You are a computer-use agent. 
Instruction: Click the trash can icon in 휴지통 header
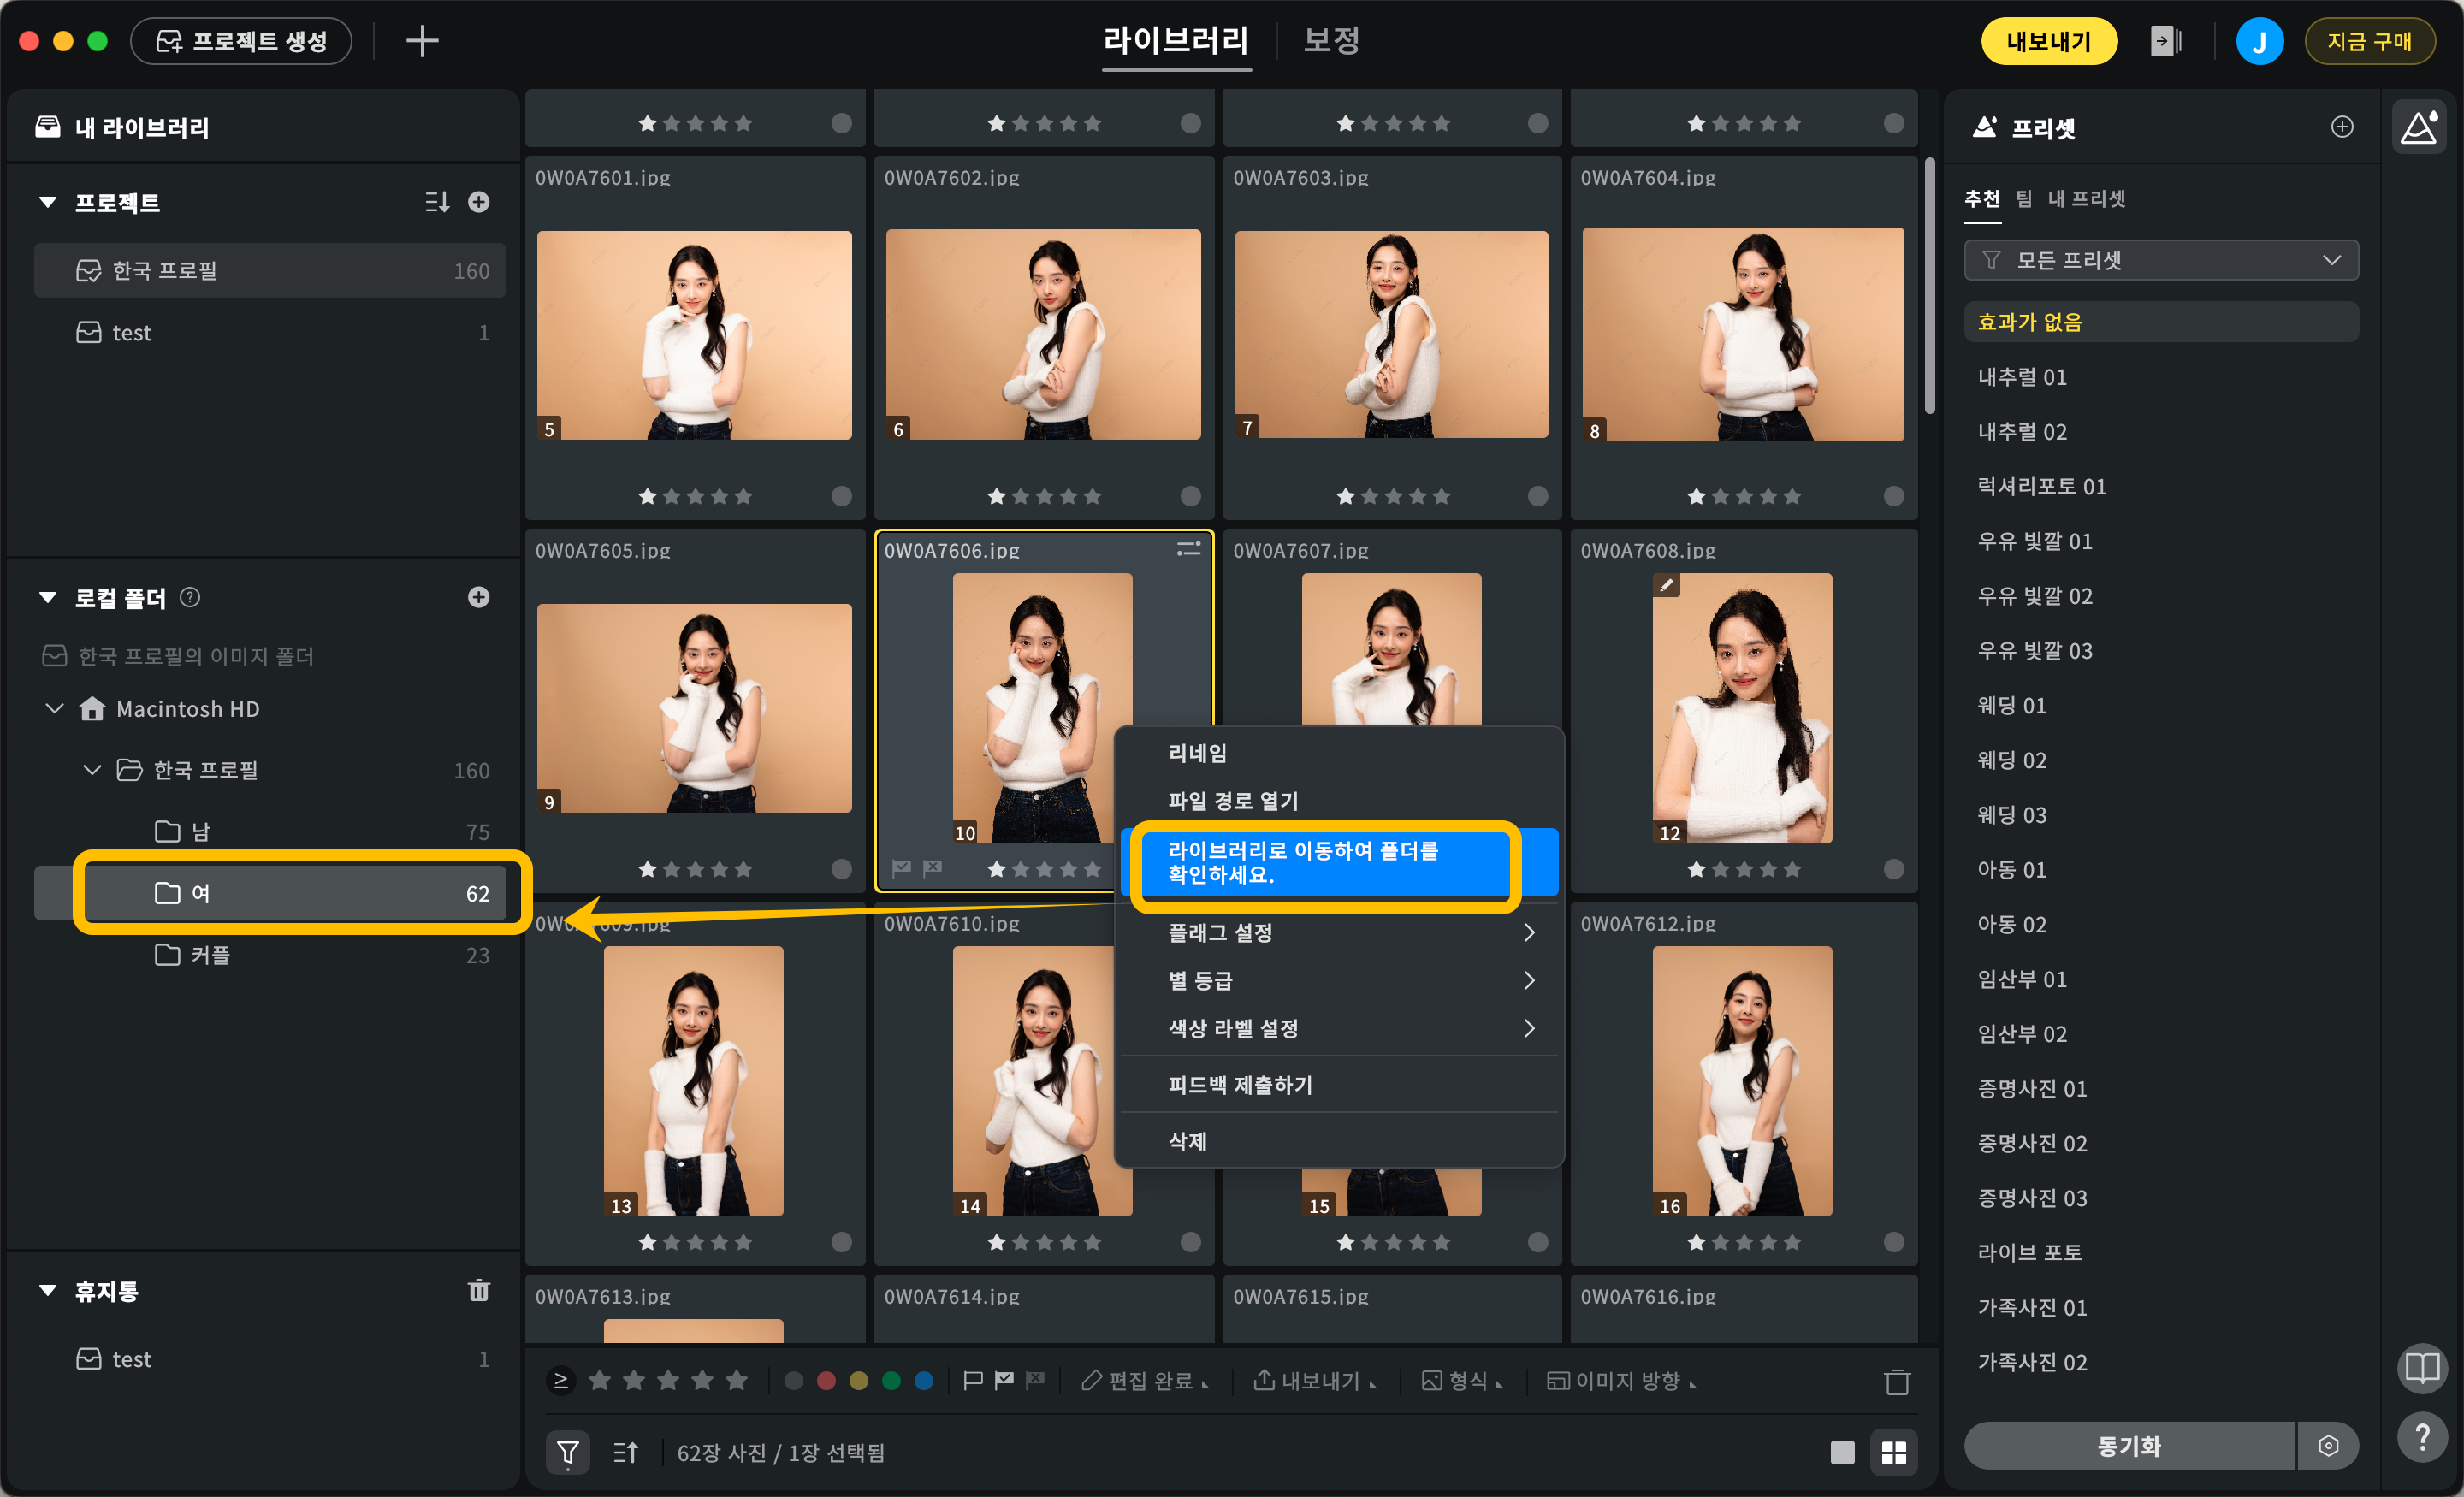click(x=479, y=1290)
